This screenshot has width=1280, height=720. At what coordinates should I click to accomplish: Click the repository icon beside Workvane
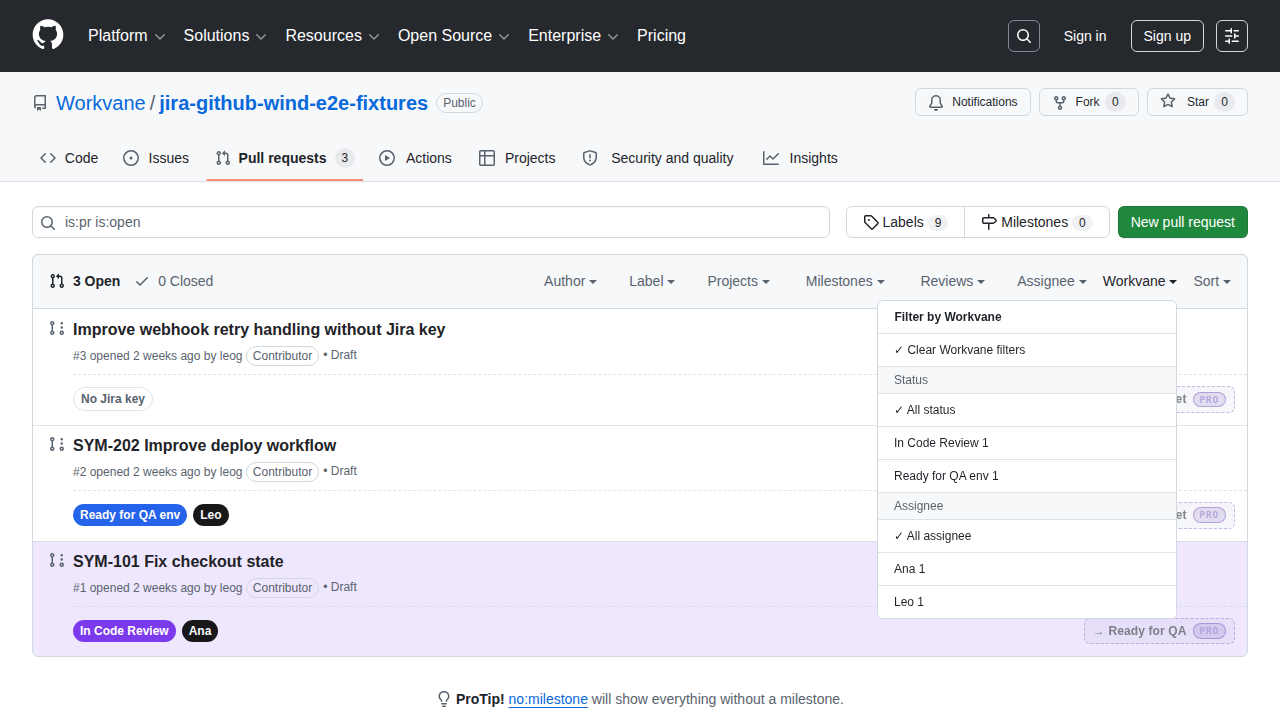(40, 103)
